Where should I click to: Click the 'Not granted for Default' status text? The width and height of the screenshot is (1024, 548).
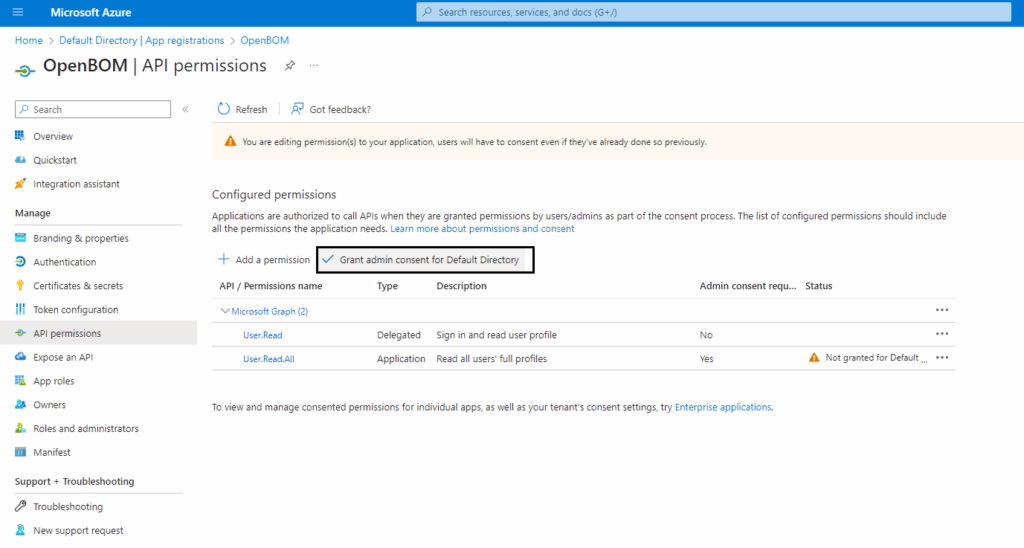876,357
